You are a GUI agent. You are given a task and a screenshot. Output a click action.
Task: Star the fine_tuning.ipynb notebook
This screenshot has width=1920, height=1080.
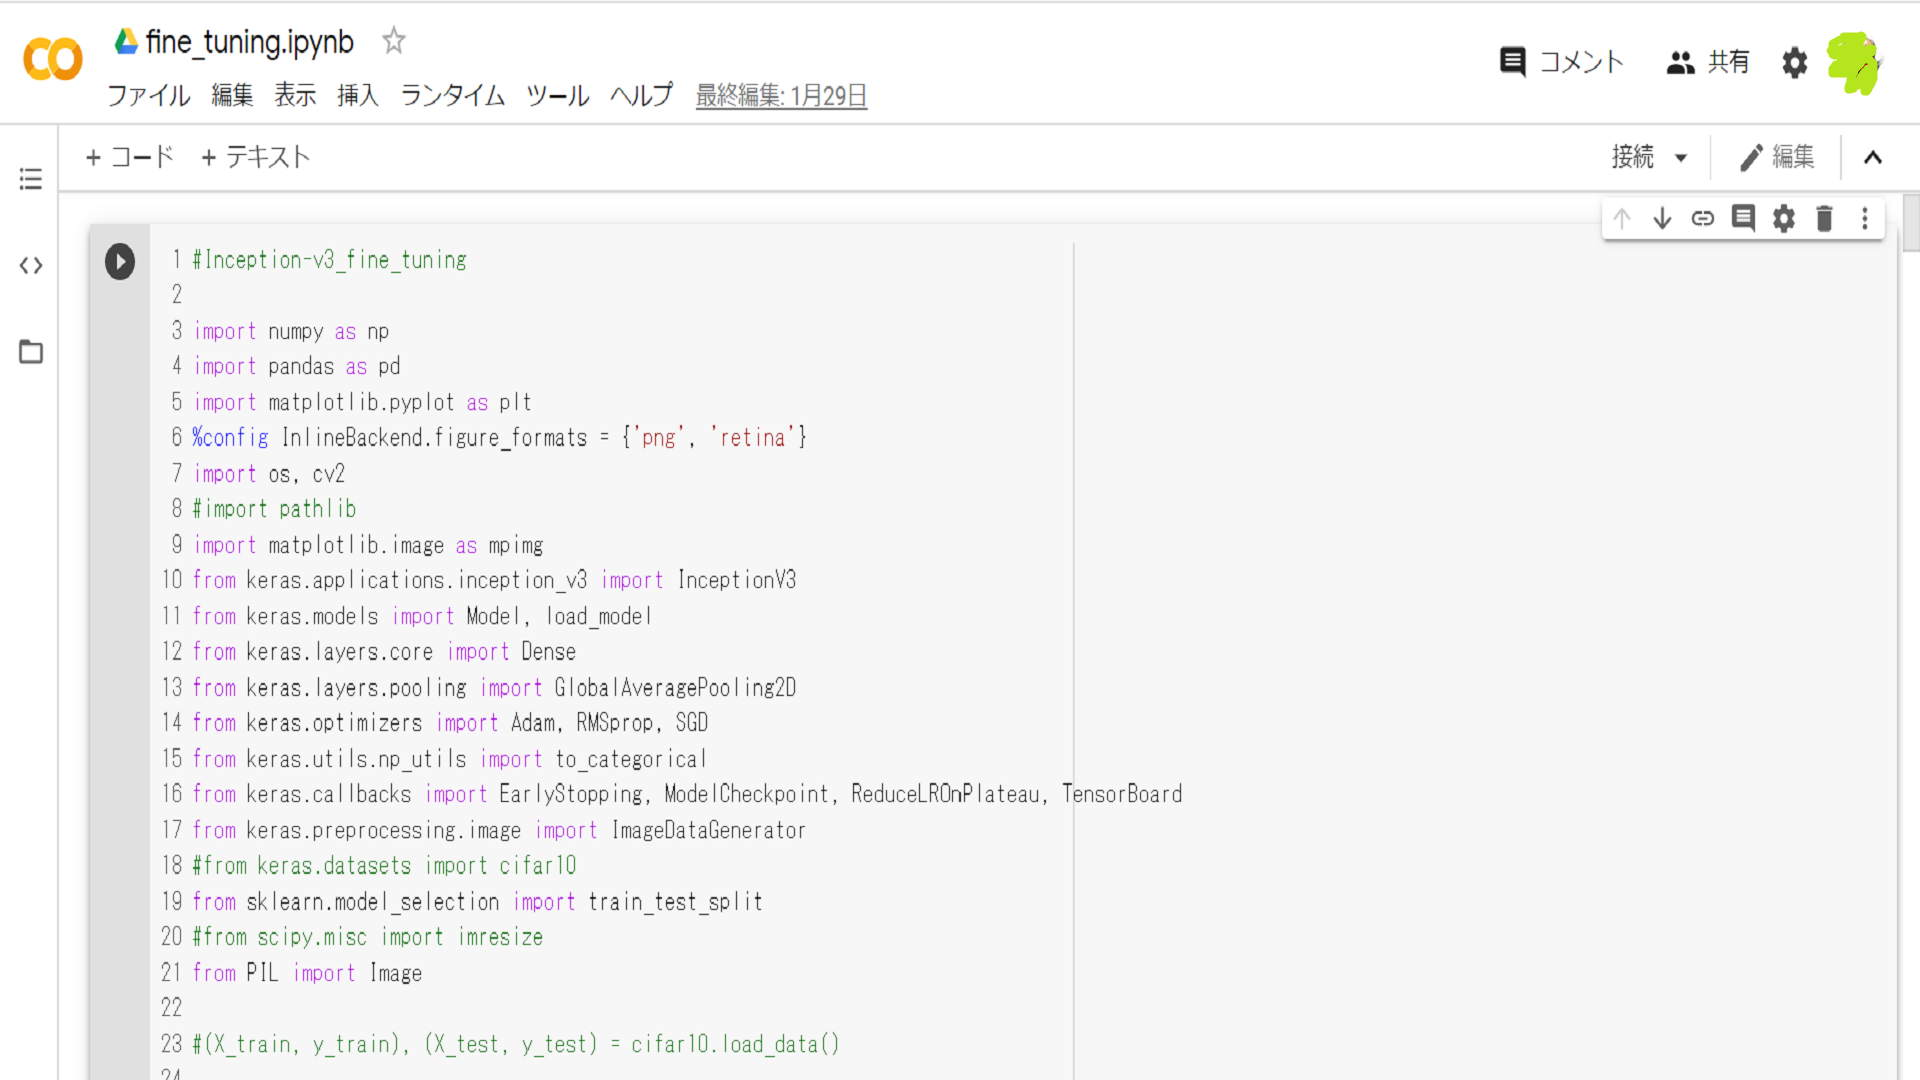[x=394, y=42]
